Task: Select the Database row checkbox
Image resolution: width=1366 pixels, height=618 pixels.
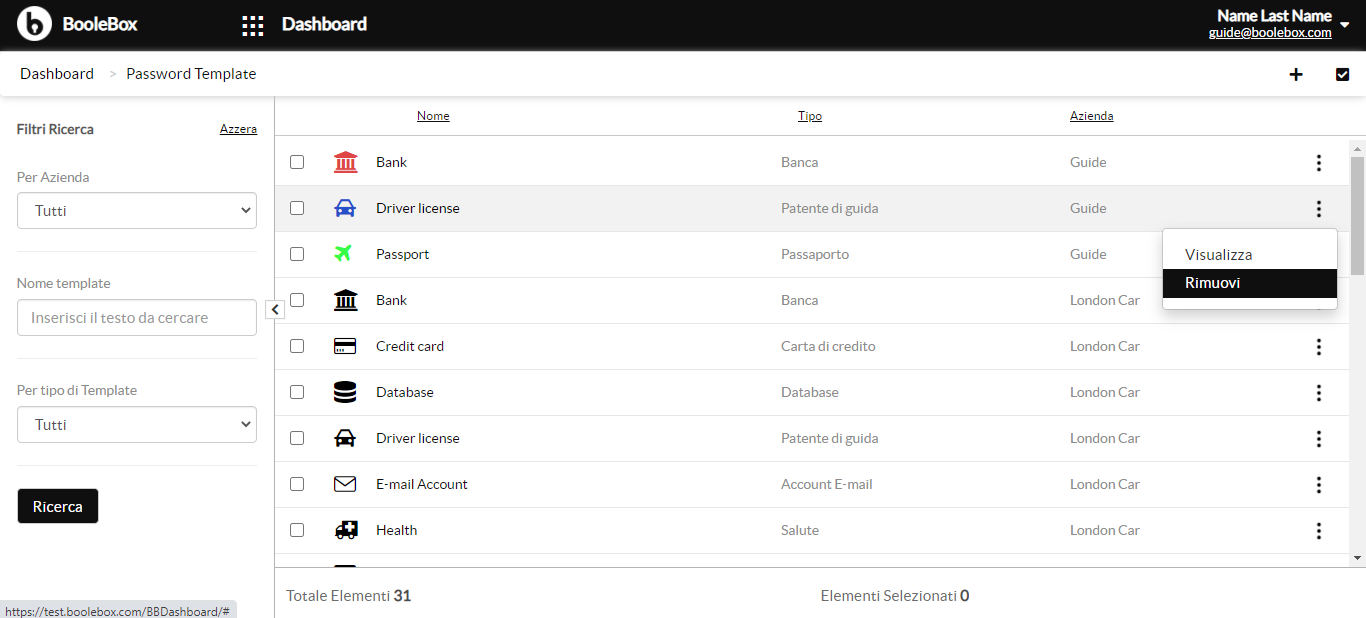Action: pos(297,392)
